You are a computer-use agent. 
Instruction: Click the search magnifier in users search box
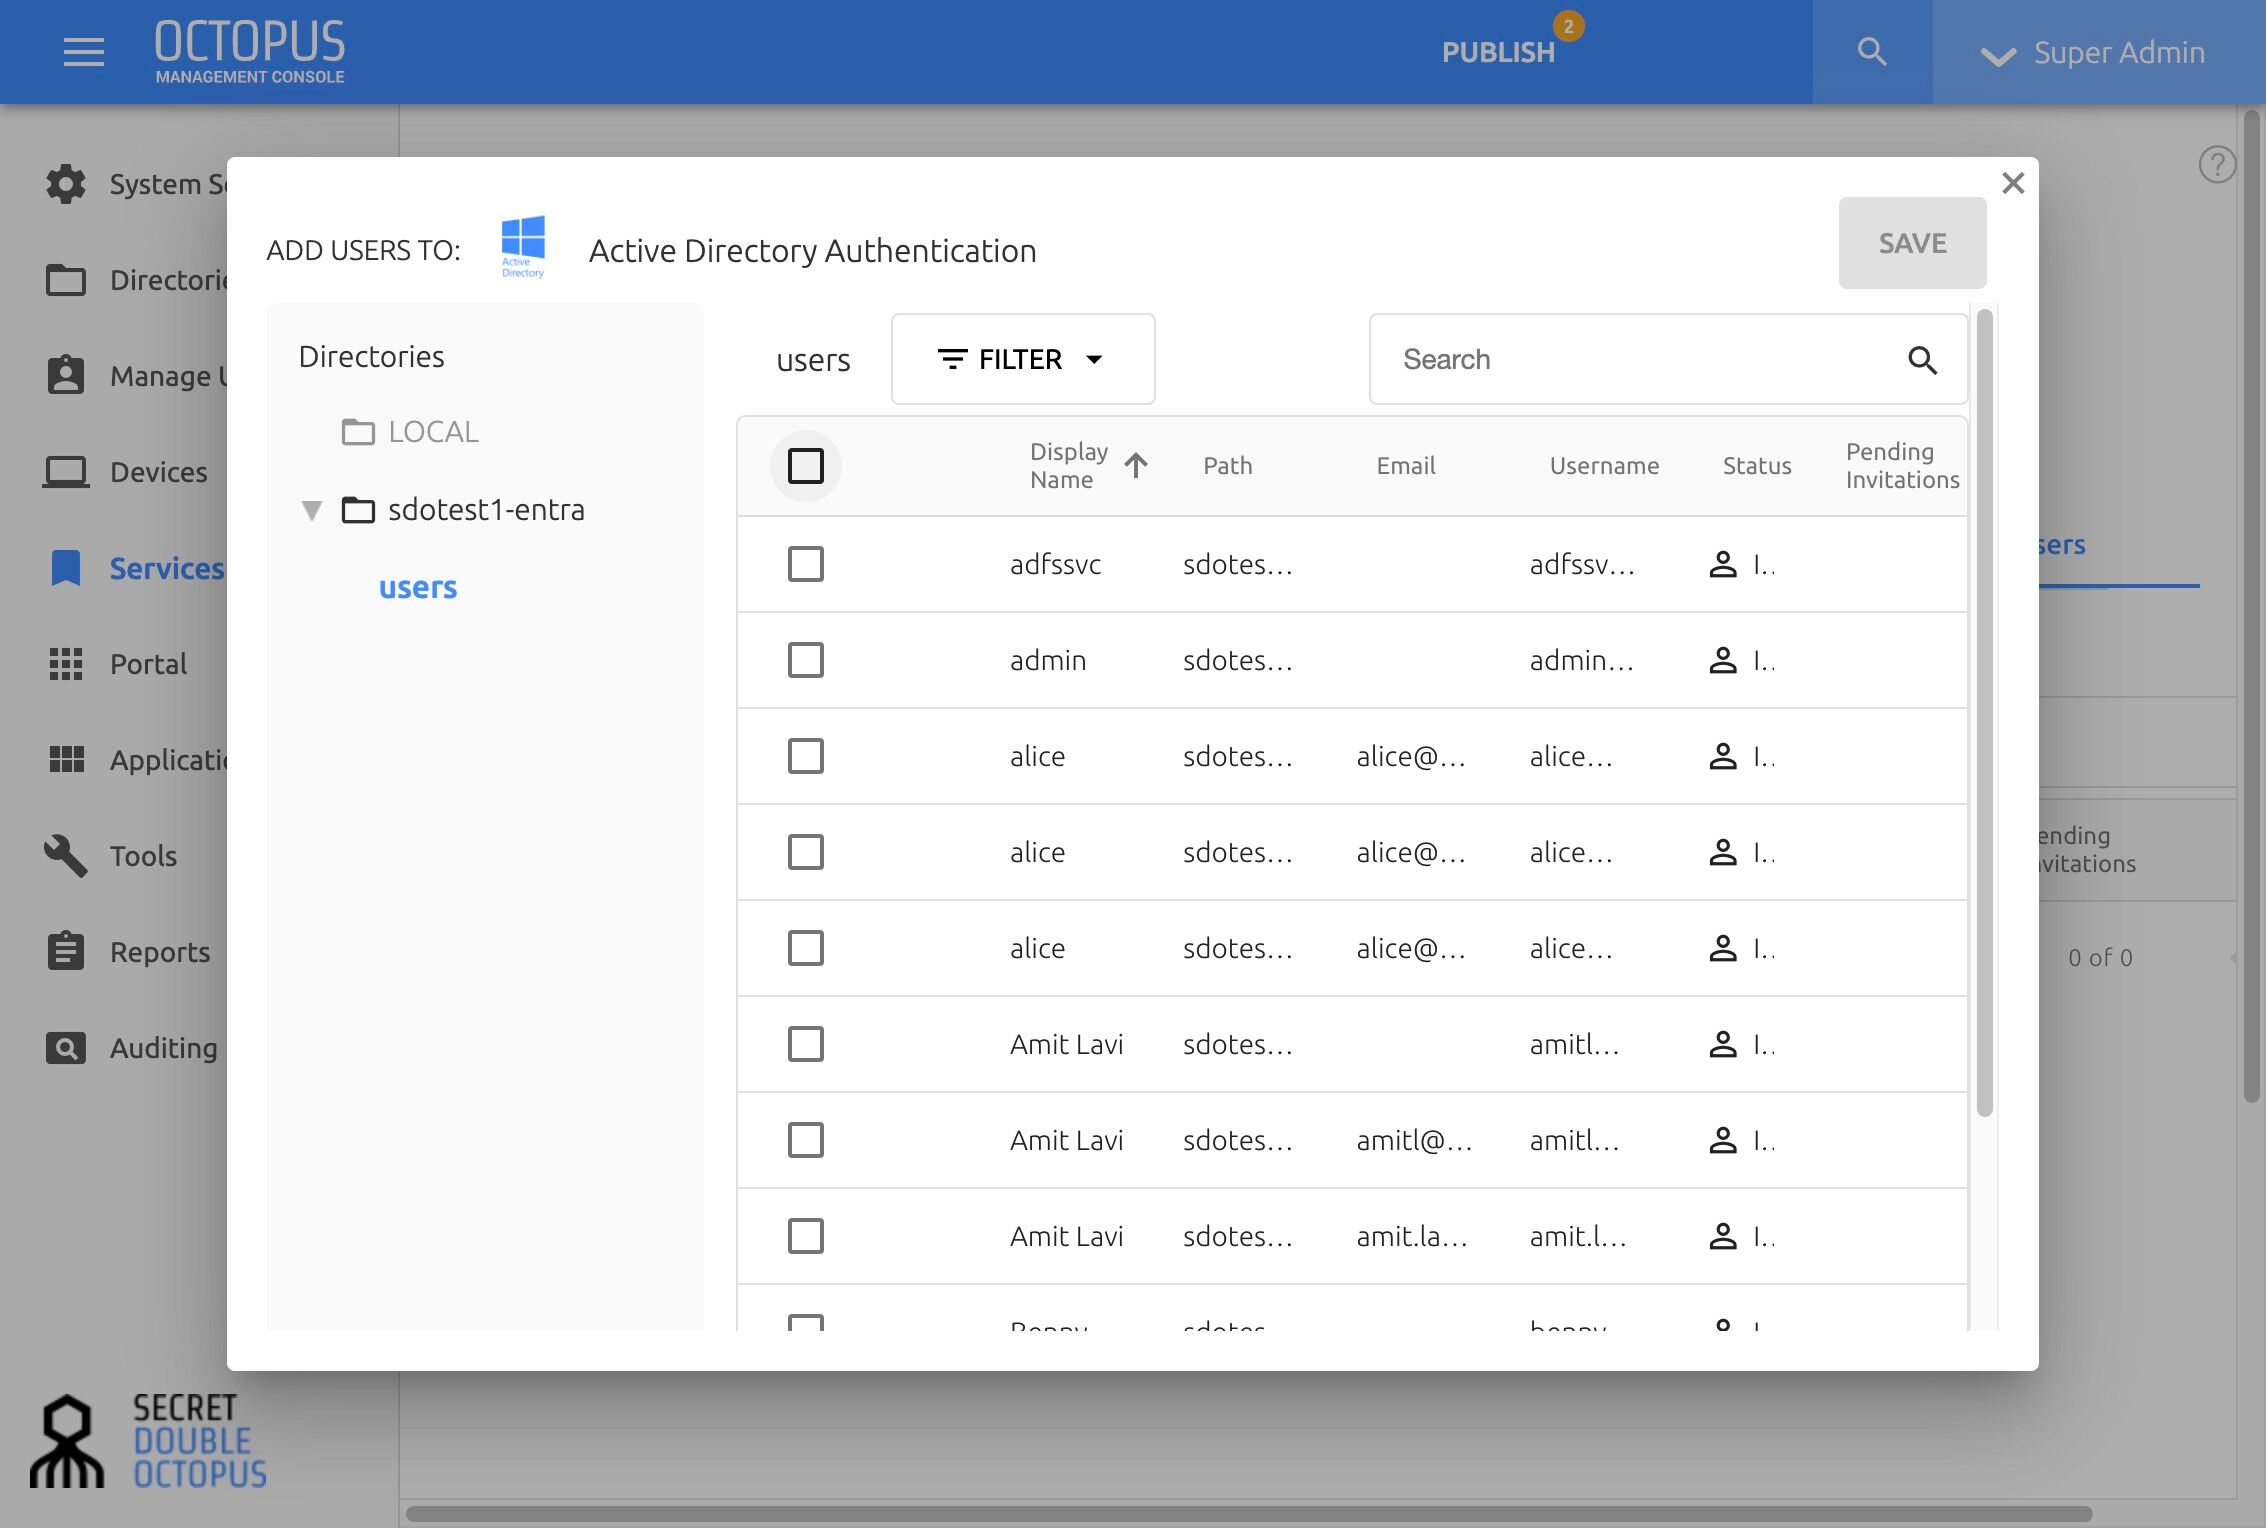tap(1922, 360)
